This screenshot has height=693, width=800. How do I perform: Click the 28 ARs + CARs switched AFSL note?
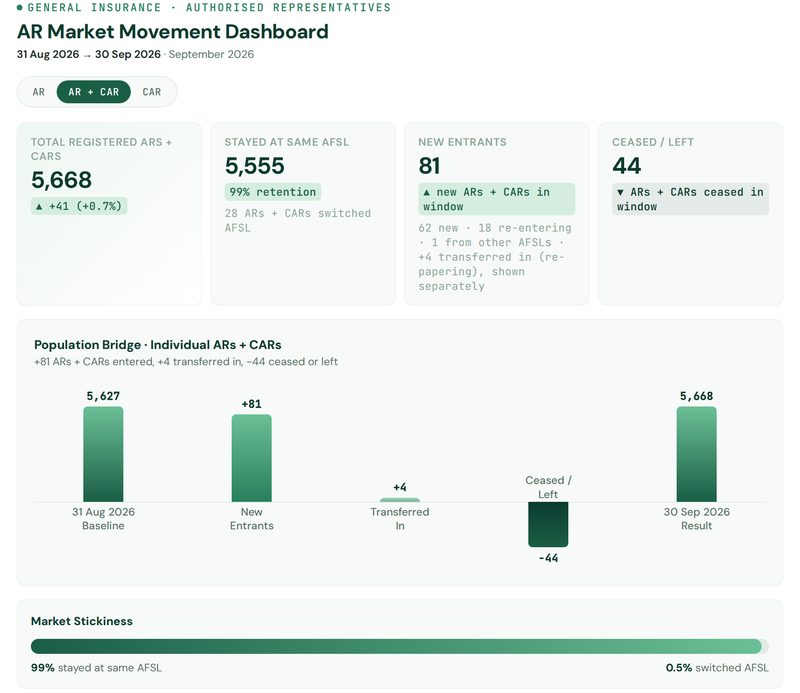pyautogui.click(x=298, y=220)
